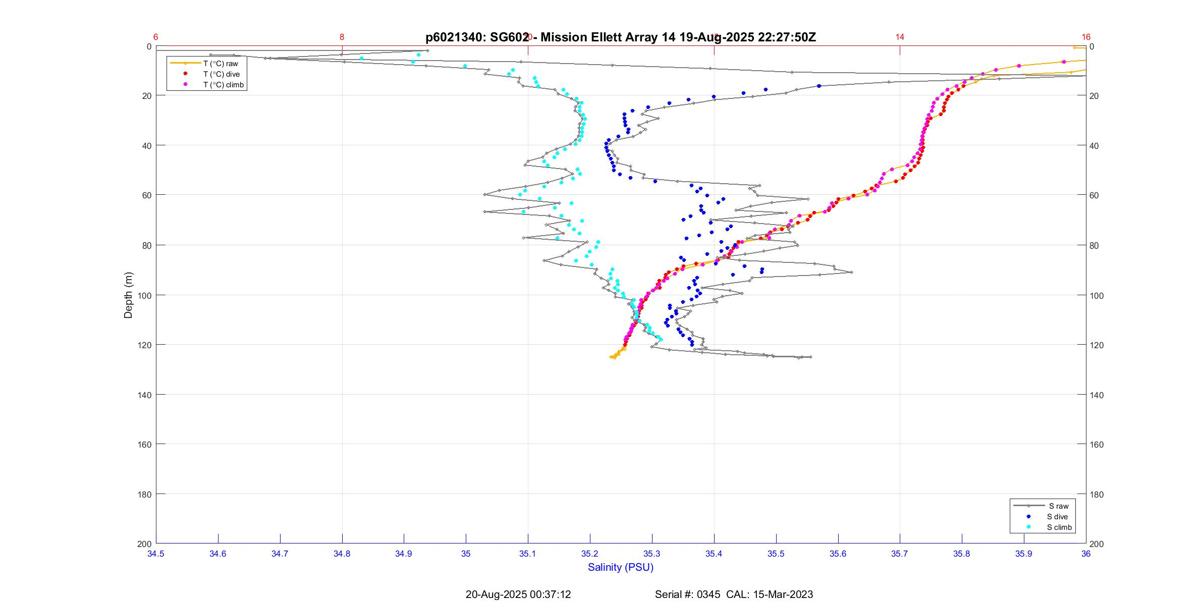Select the 'T (°C) raw' legend label
Viewport: 1200px width, 611px height.
[220, 63]
